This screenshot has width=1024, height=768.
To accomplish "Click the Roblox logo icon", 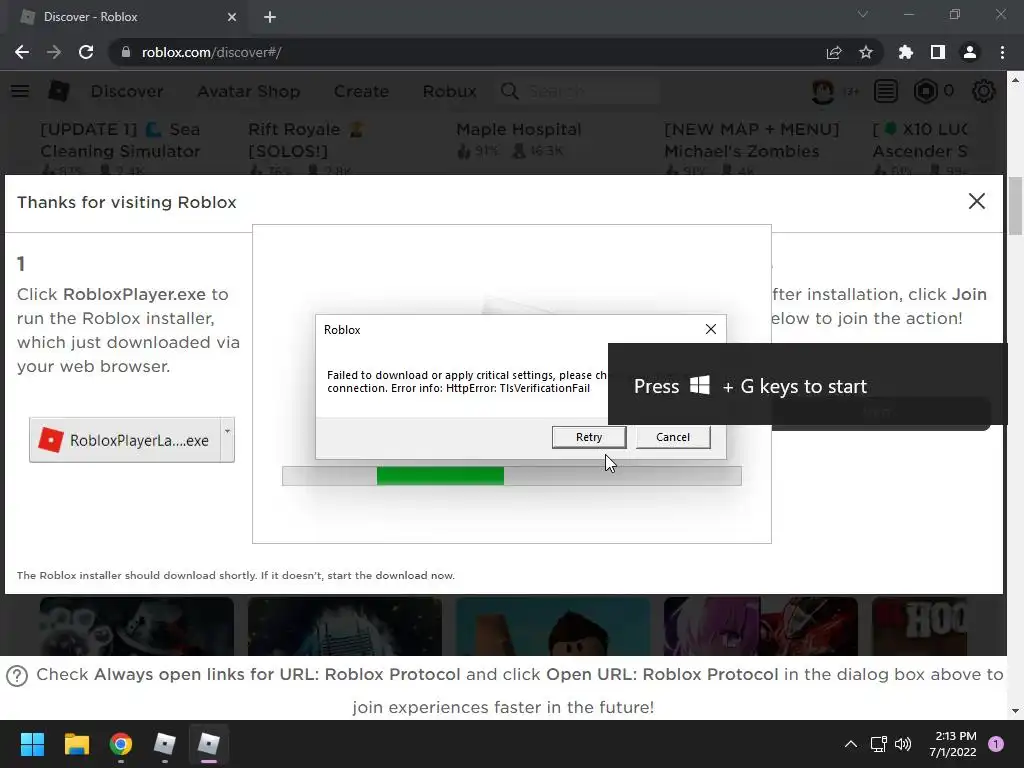I will point(59,91).
